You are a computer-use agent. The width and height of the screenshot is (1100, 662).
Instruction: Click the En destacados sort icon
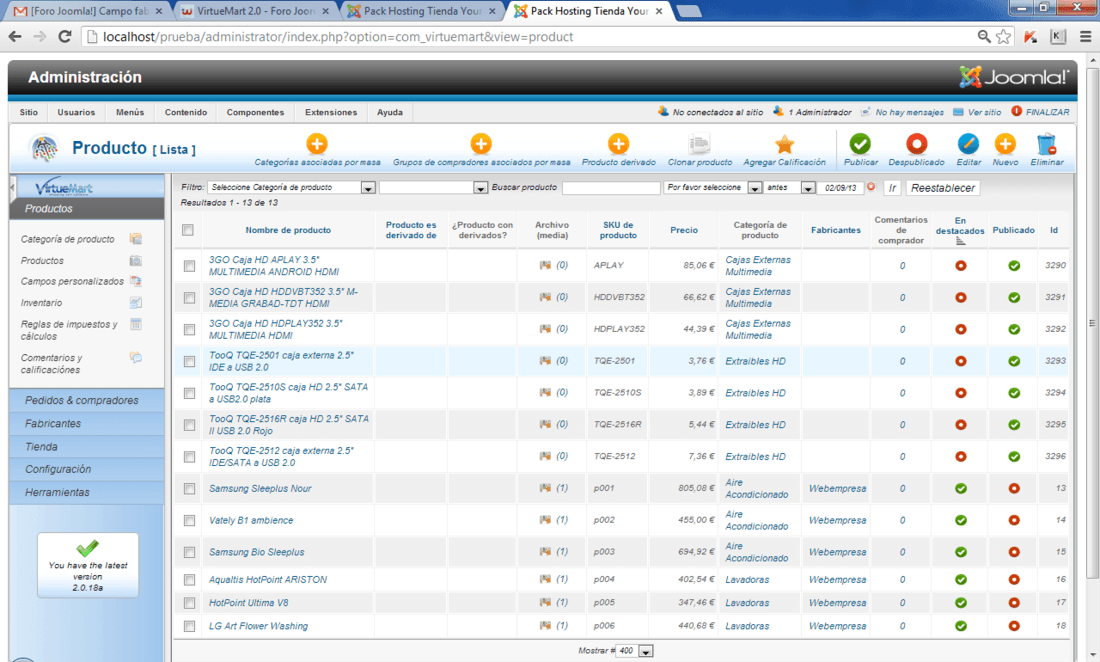pyautogui.click(x=960, y=241)
